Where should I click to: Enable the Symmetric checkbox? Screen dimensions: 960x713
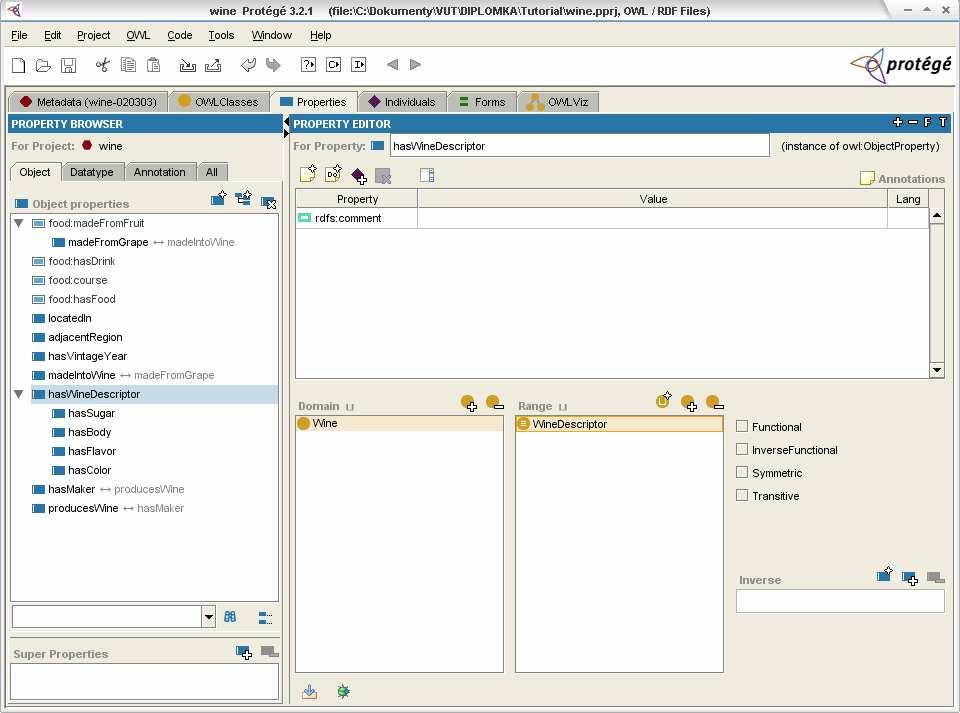click(741, 472)
